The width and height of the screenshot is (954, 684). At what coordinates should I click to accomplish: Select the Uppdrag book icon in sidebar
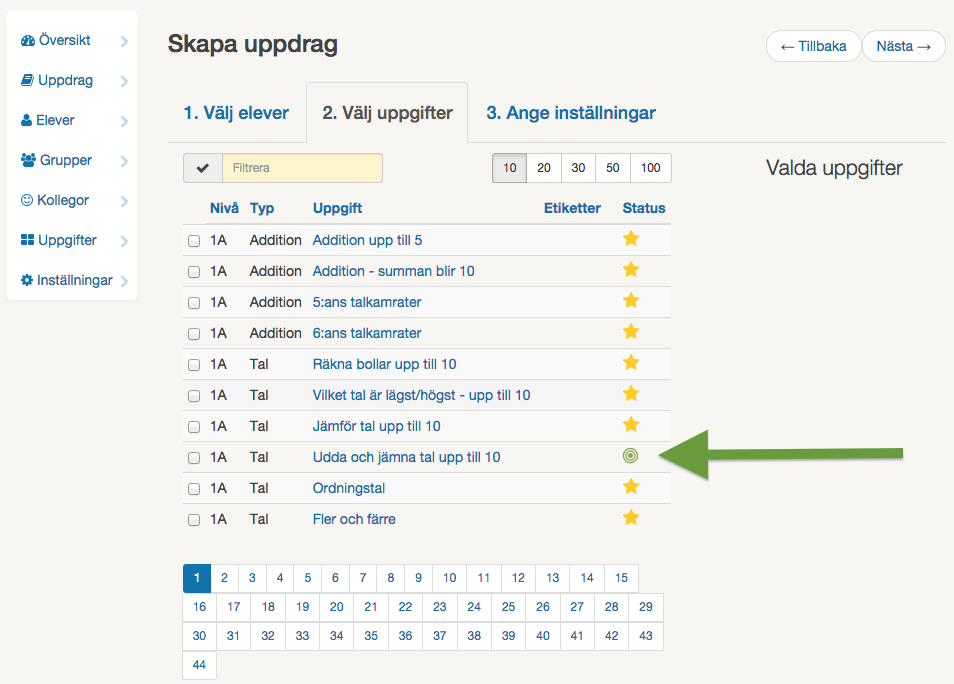pos(27,81)
